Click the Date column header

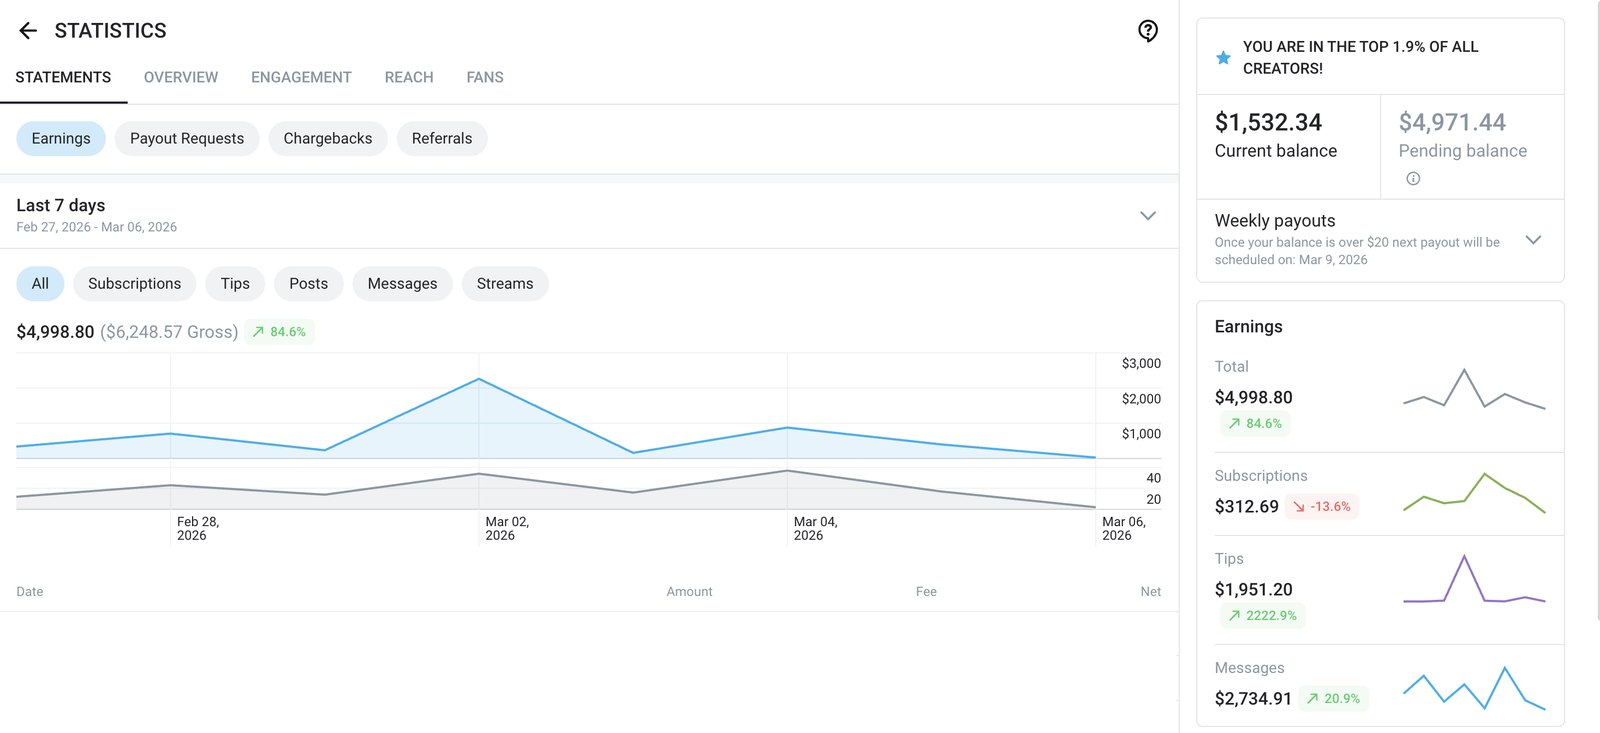pos(30,592)
